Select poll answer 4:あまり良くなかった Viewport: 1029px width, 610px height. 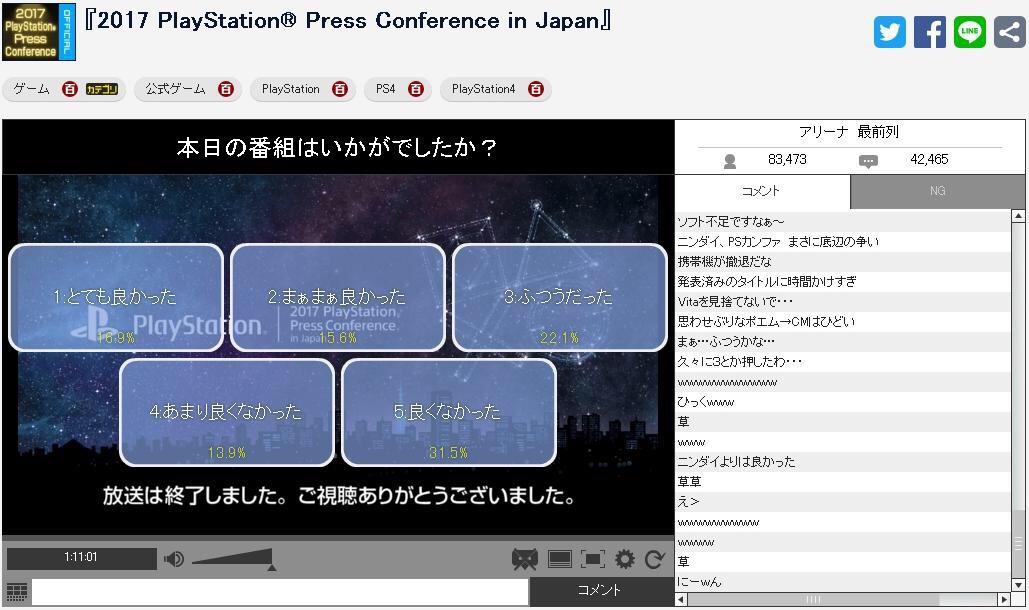(227, 413)
